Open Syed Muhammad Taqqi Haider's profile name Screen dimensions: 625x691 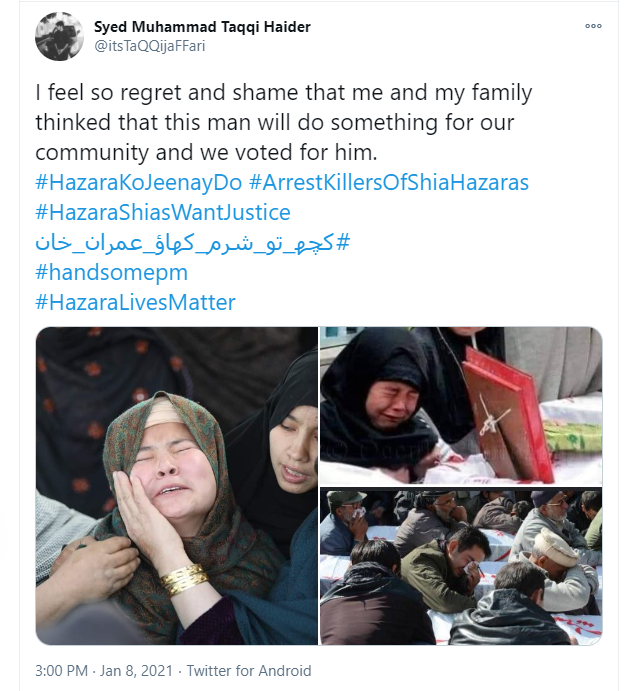pos(202,27)
